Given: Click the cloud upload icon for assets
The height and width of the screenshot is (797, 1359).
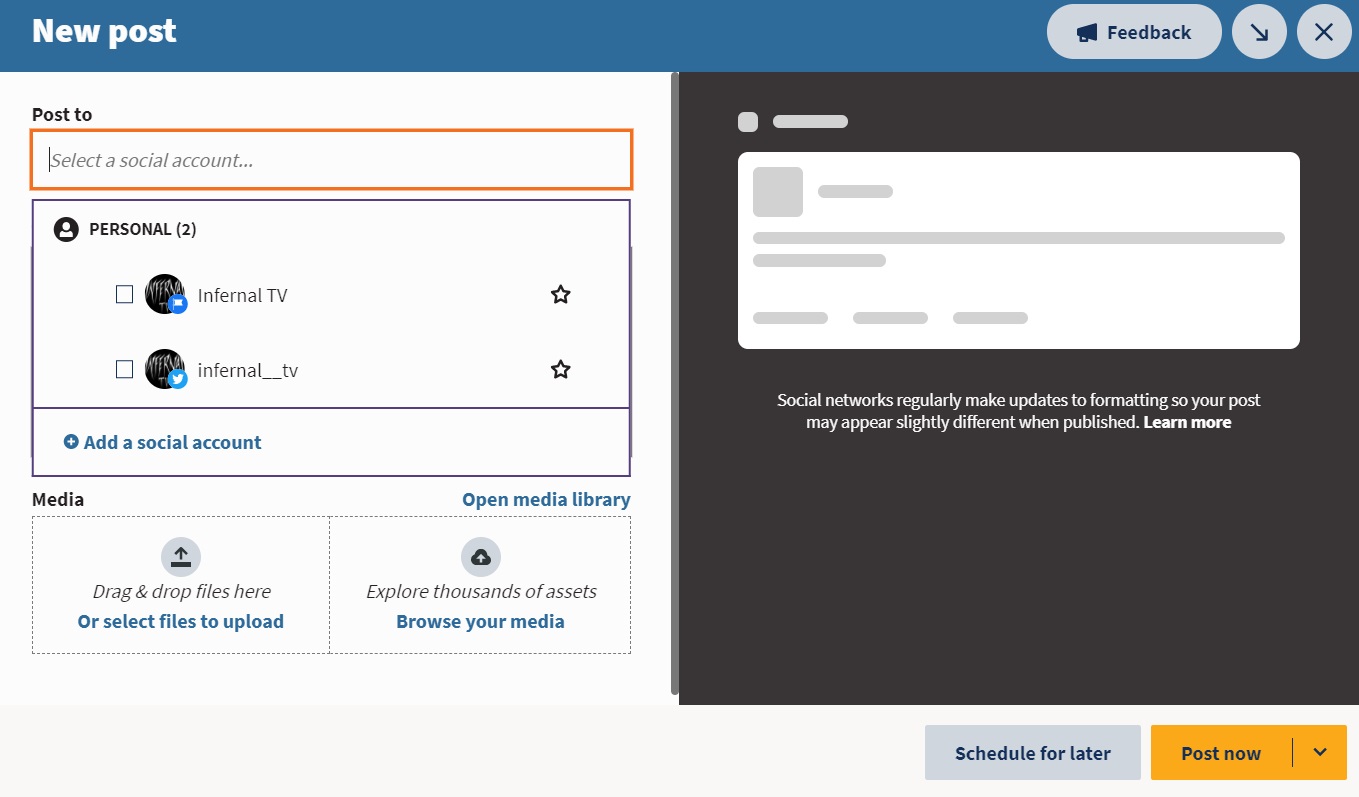Looking at the screenshot, I should 481,557.
